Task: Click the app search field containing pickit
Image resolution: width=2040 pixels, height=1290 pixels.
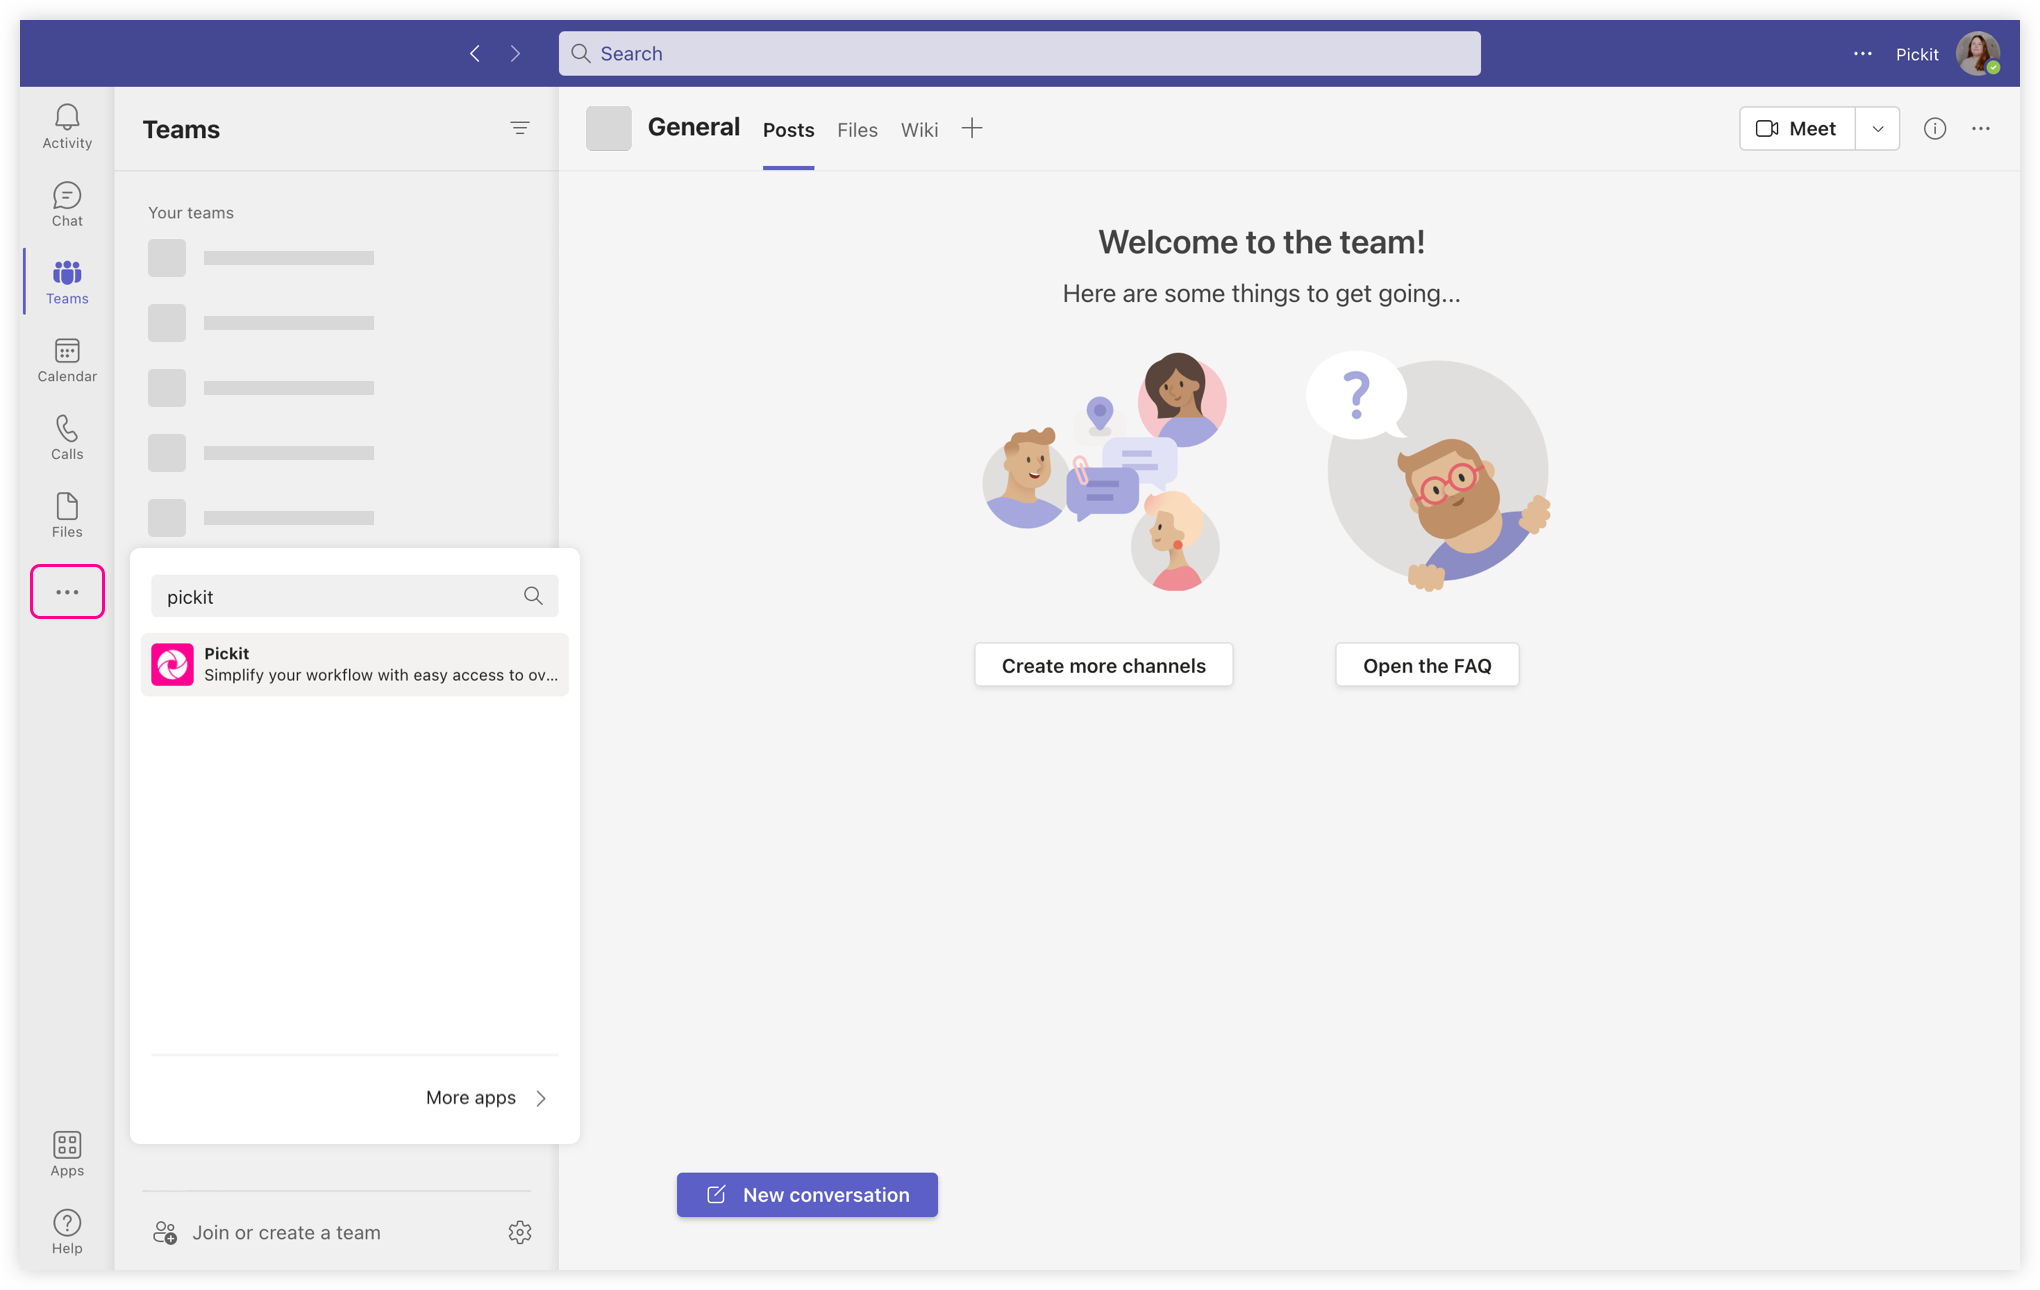Action: (355, 596)
